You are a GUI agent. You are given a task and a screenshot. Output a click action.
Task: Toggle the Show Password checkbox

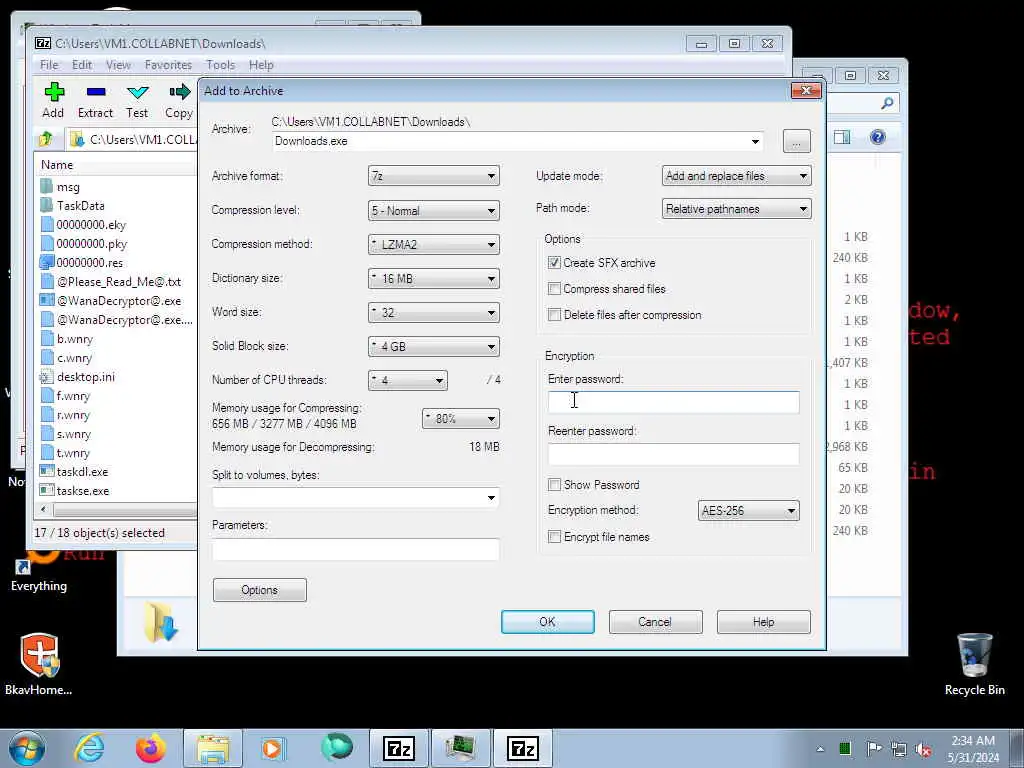click(554, 485)
